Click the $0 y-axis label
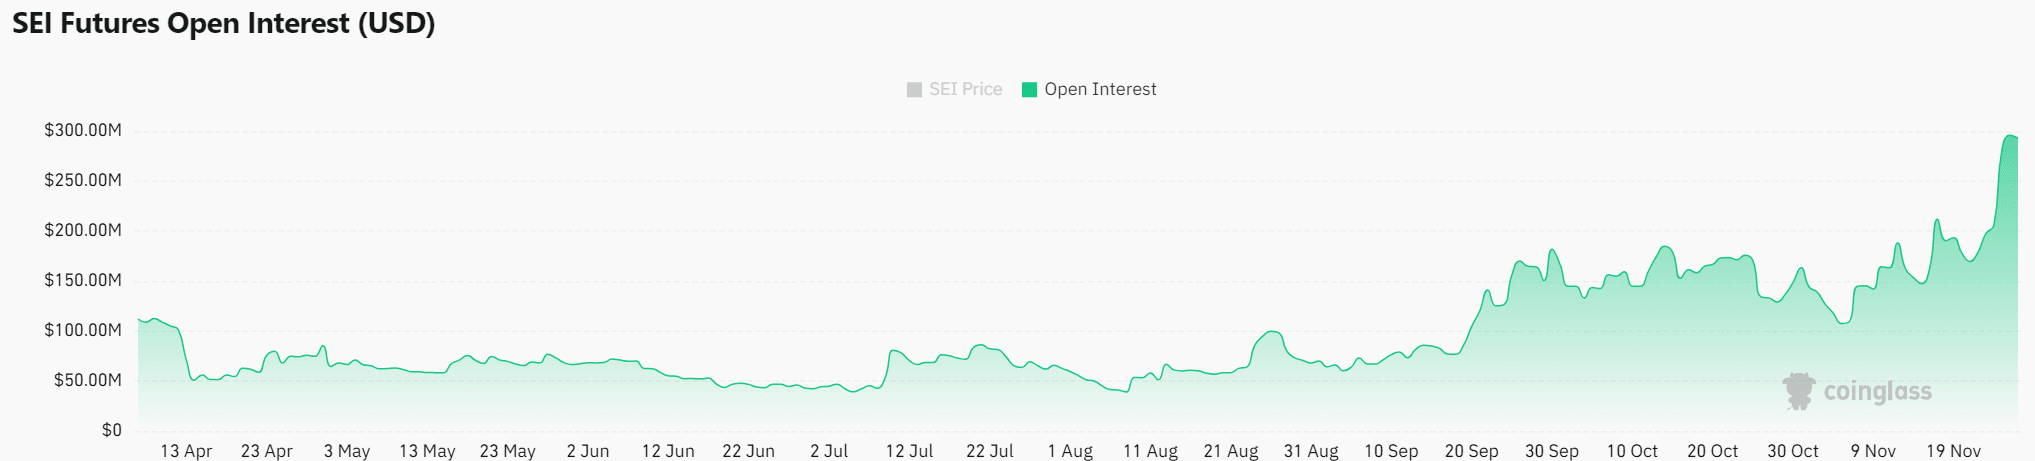The image size is (2035, 461). point(111,430)
